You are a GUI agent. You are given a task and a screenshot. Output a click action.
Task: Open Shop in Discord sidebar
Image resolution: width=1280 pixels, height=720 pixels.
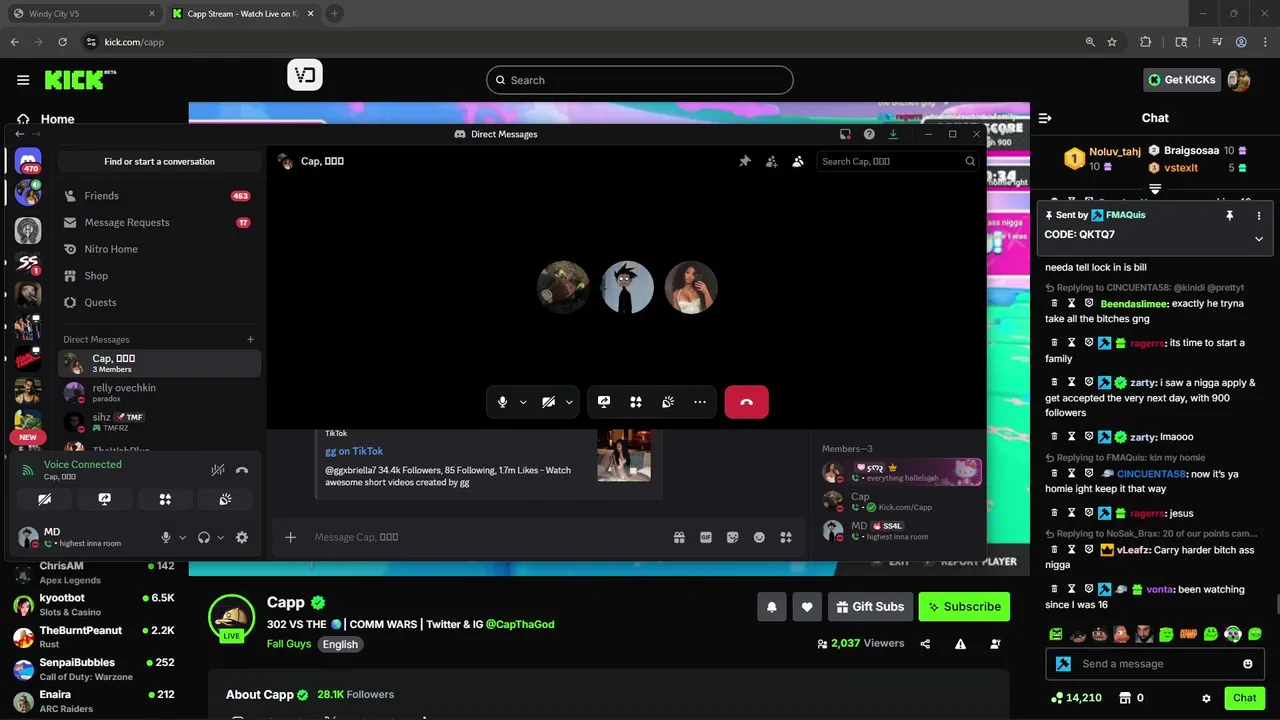(x=159, y=276)
